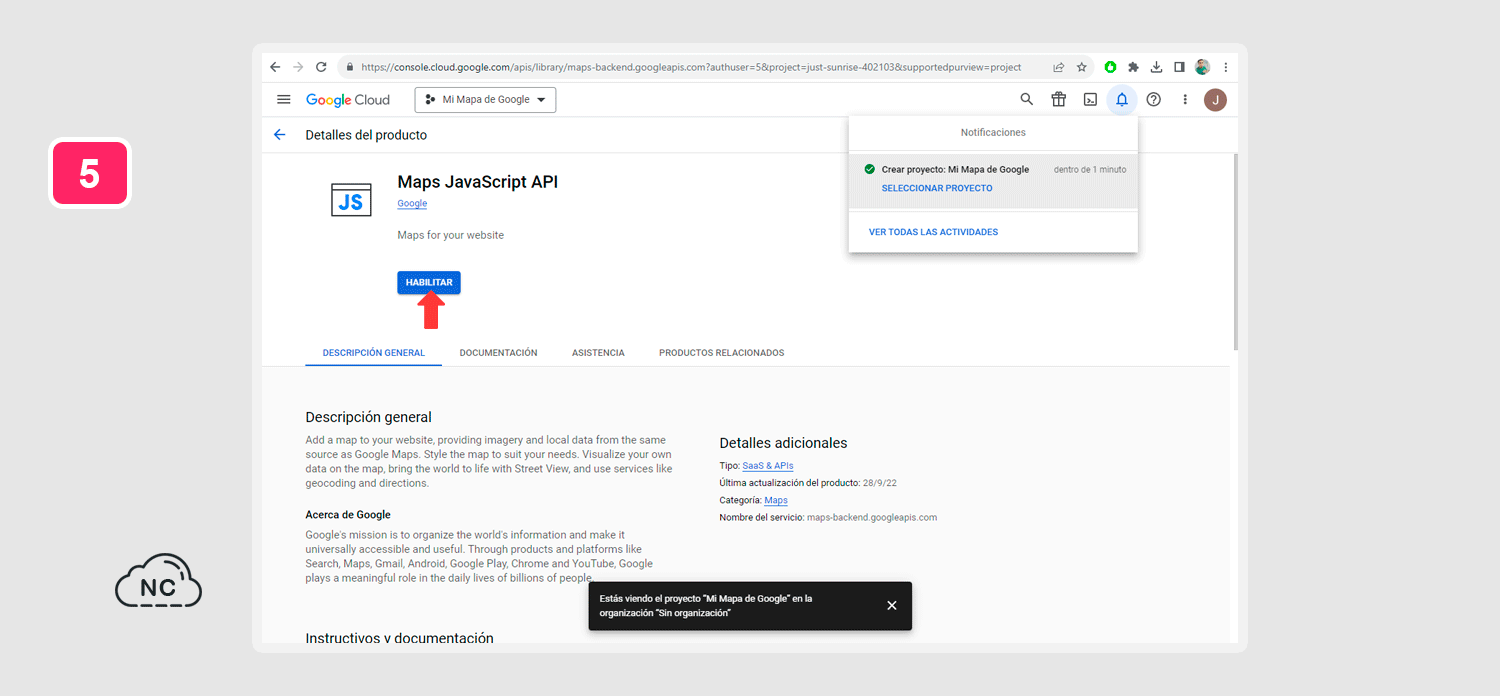1500x696 pixels.
Task: Click the Crear proyecto notification entry
Action: [x=994, y=179]
